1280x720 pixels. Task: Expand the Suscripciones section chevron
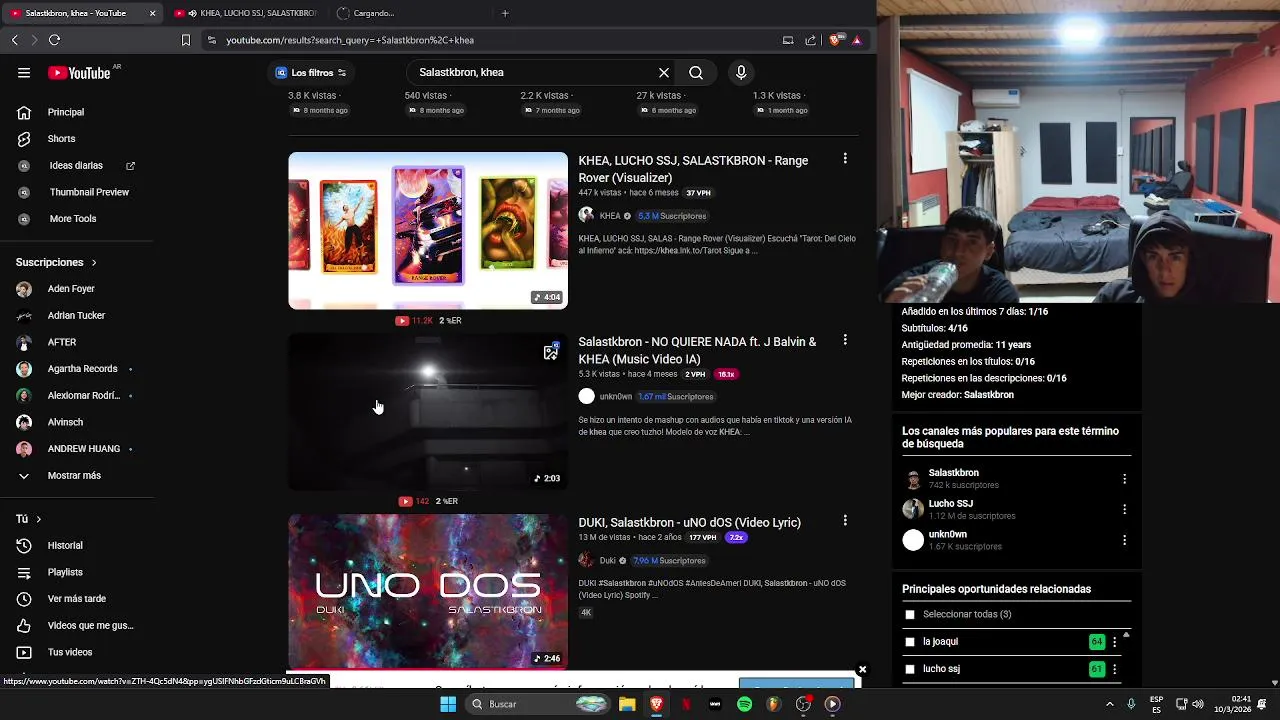click(x=94, y=263)
